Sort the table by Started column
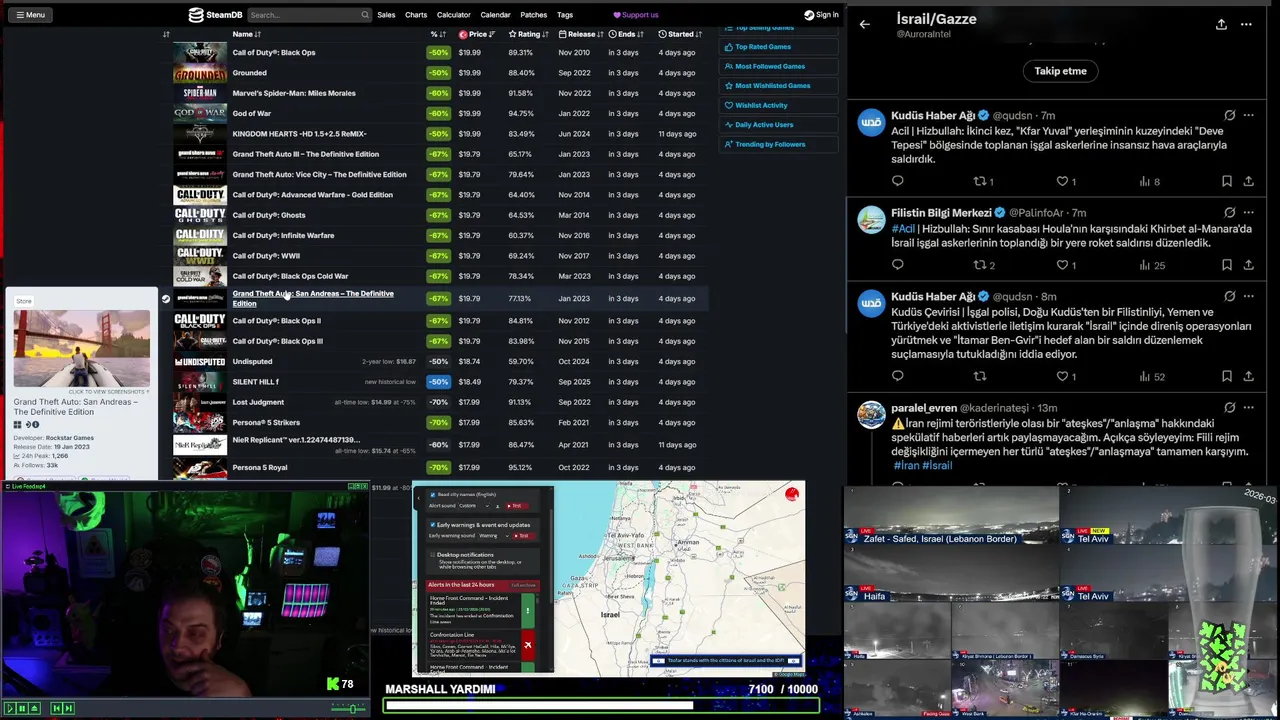This screenshot has width=1280, height=720. click(x=680, y=34)
